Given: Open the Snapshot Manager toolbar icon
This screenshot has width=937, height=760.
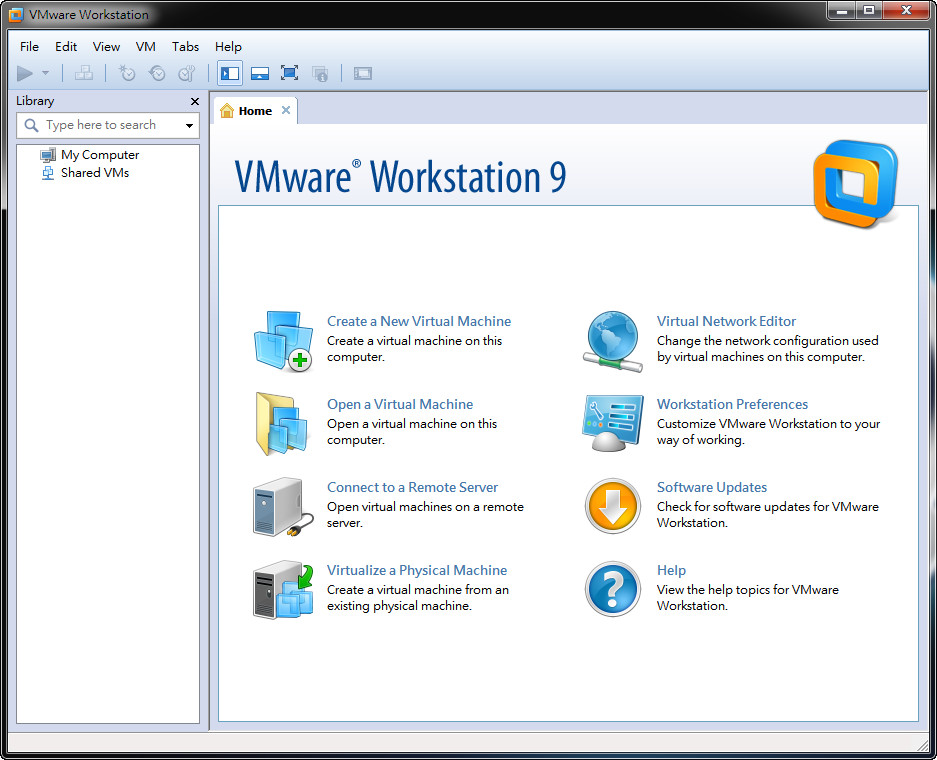Looking at the screenshot, I should click(x=187, y=73).
